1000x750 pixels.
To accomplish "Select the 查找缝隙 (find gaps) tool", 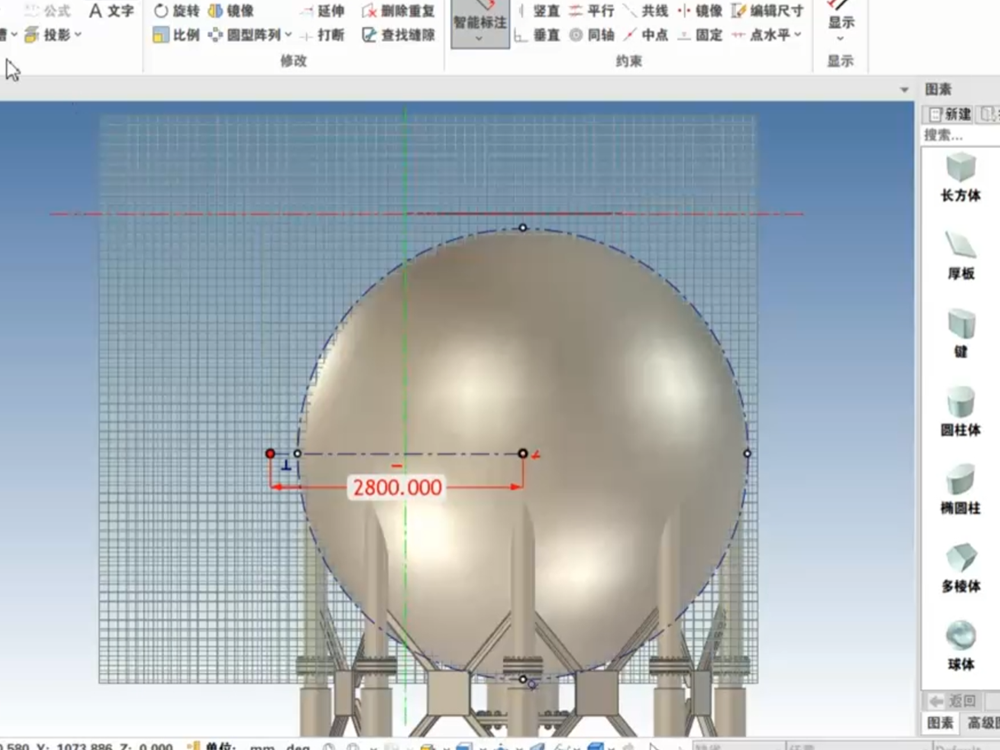I will click(x=398, y=35).
